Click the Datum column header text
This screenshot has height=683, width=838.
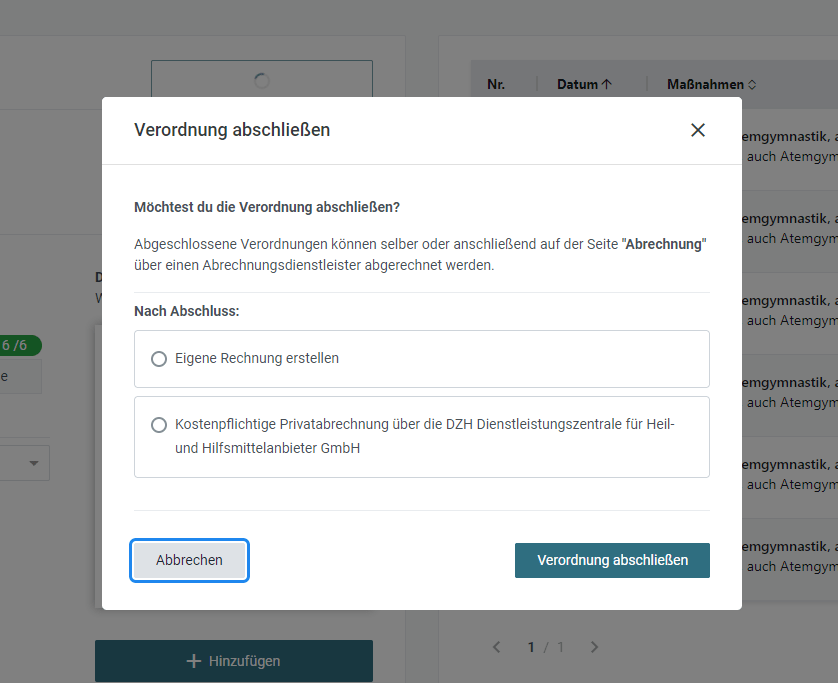(577, 84)
